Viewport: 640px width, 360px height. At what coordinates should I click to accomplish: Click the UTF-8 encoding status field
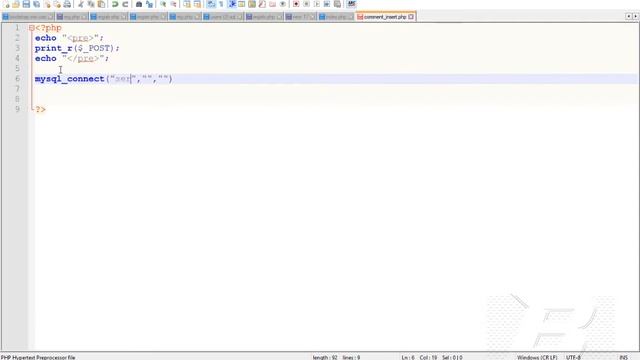(x=573, y=357)
